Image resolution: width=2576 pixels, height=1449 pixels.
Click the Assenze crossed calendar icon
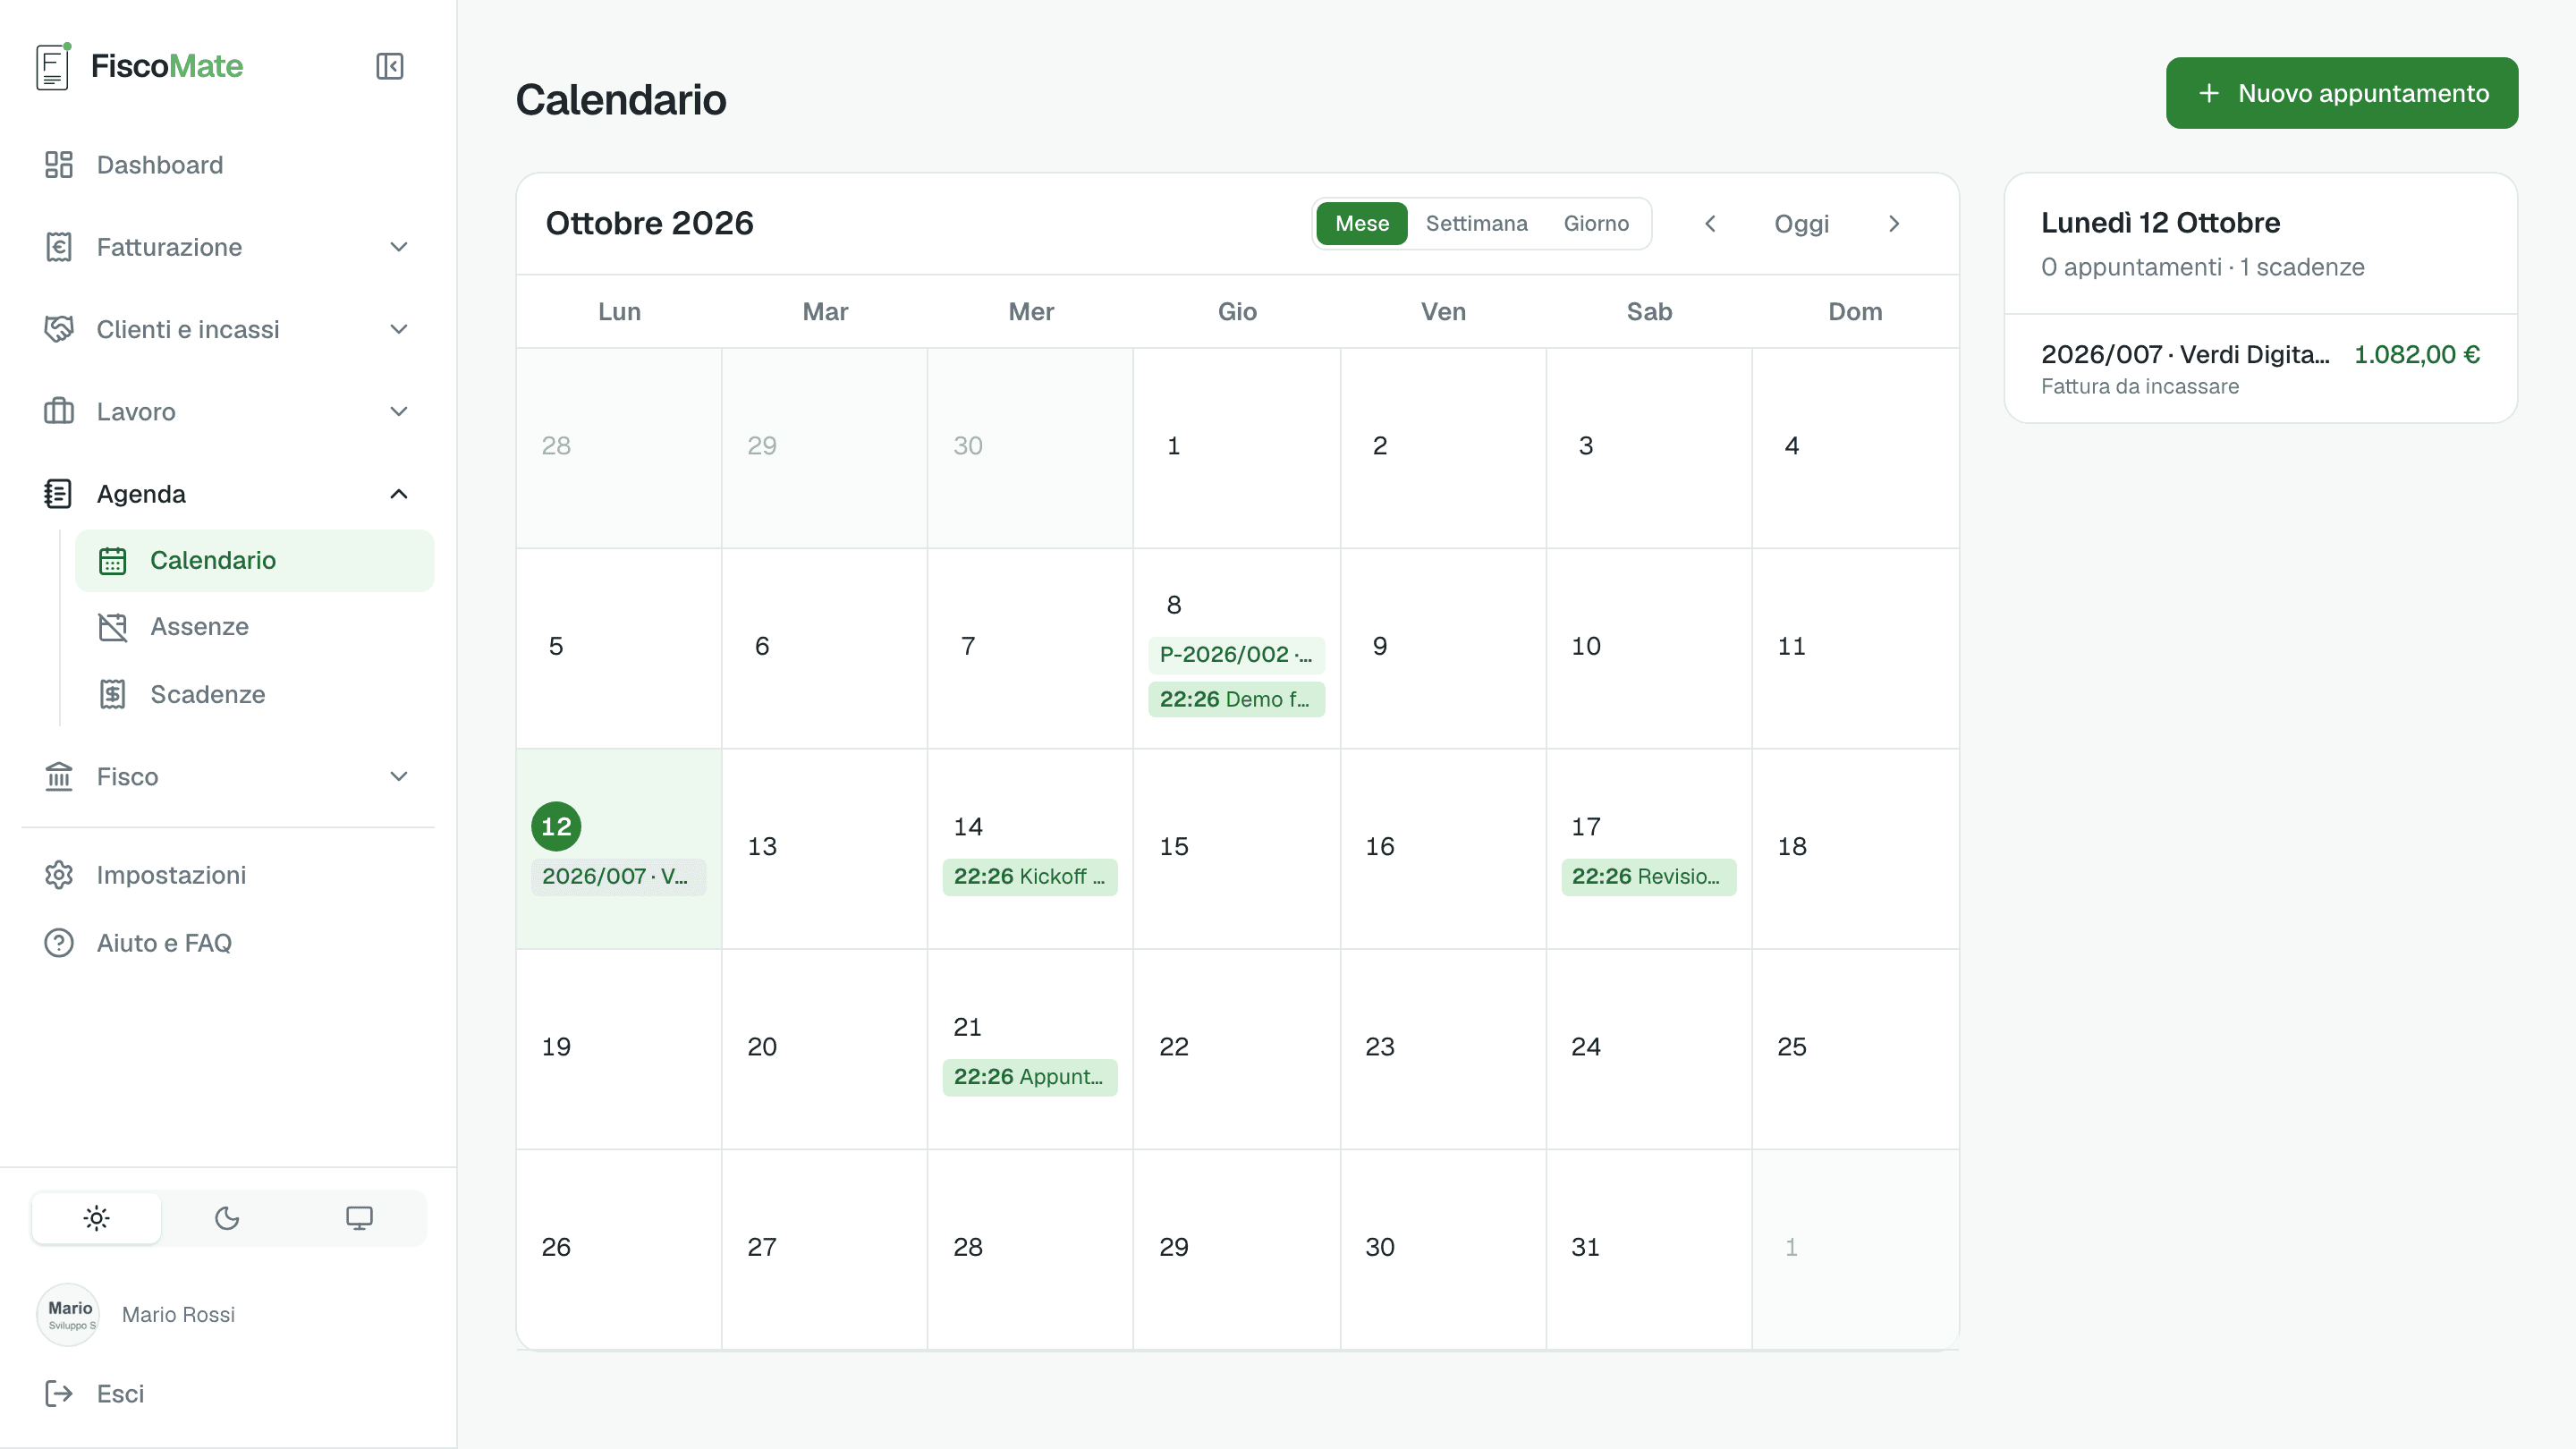[x=113, y=627]
